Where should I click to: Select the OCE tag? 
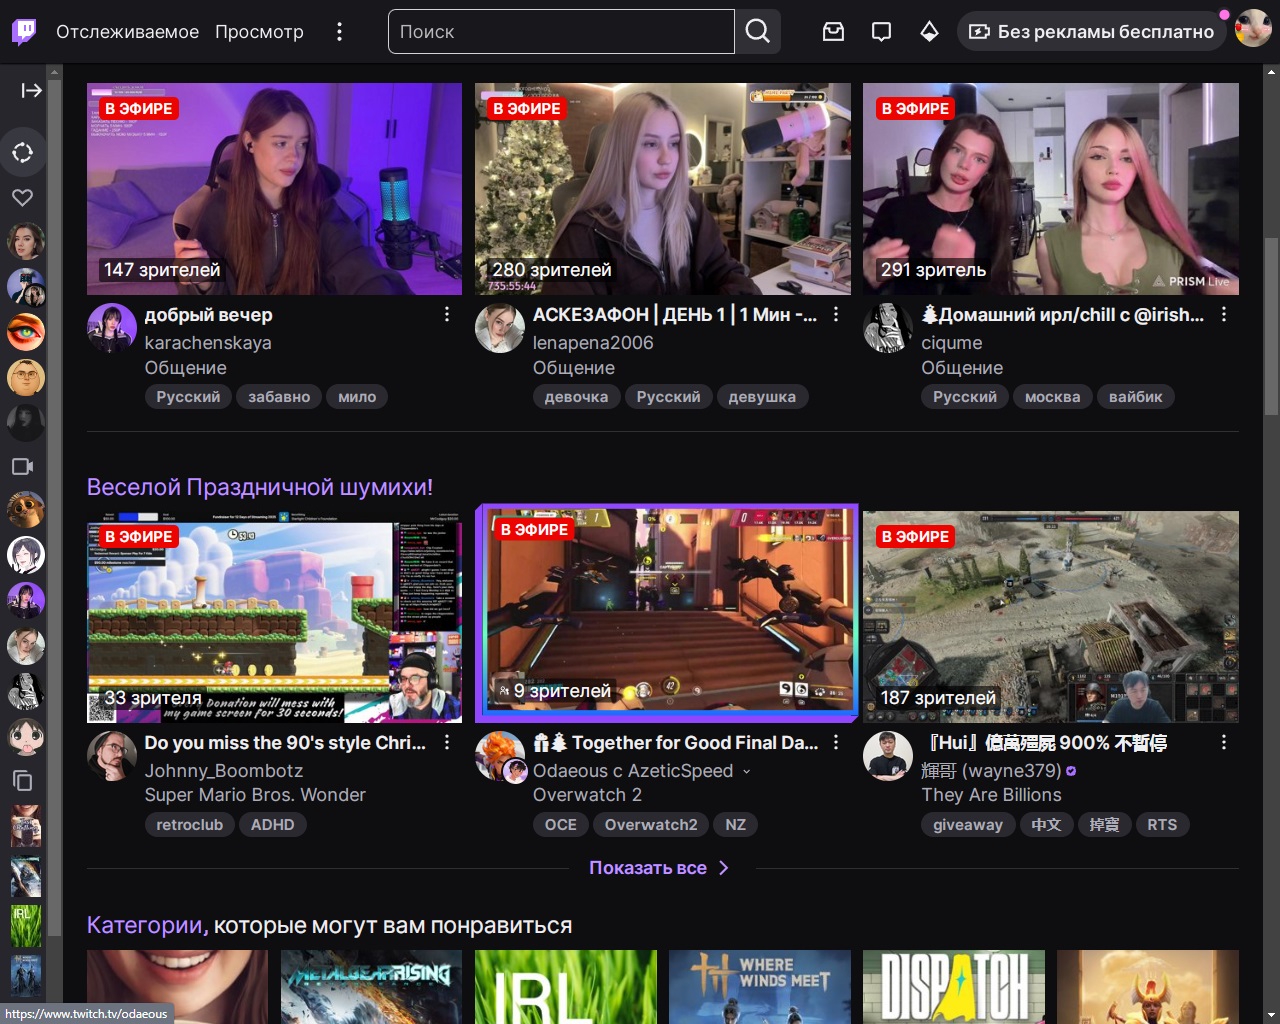coord(561,825)
